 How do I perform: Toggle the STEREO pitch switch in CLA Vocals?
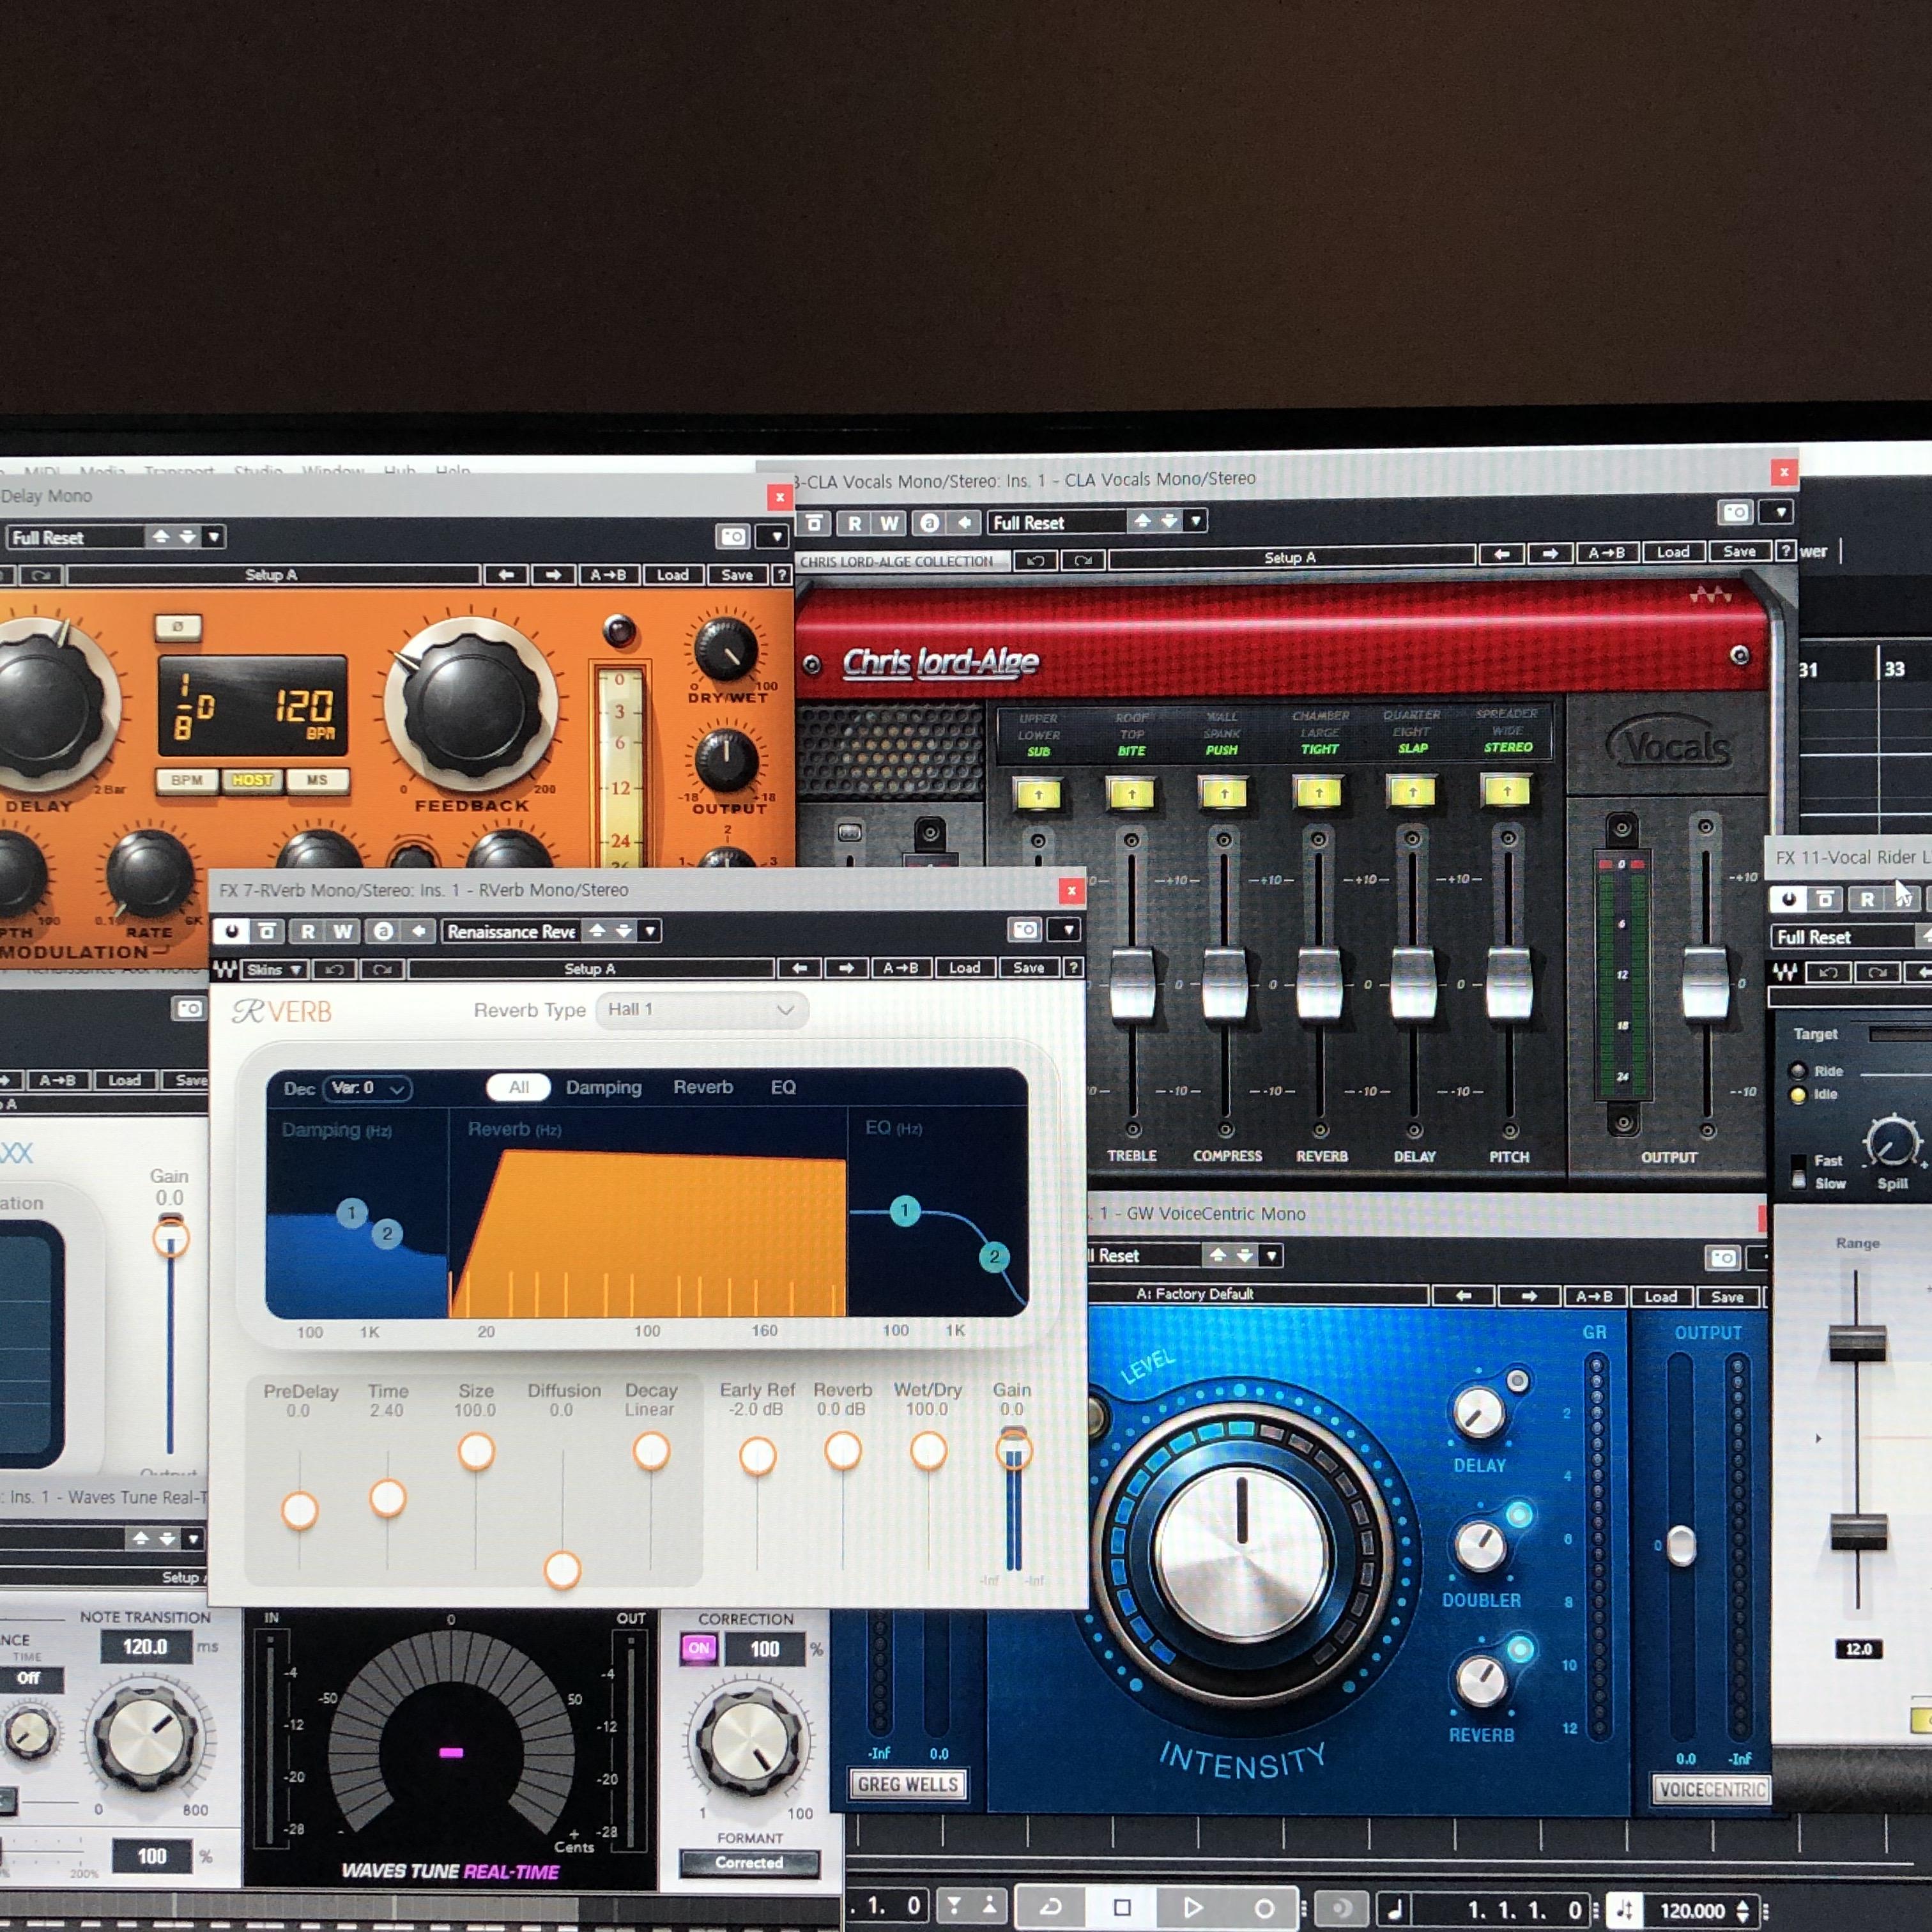coord(1506,791)
